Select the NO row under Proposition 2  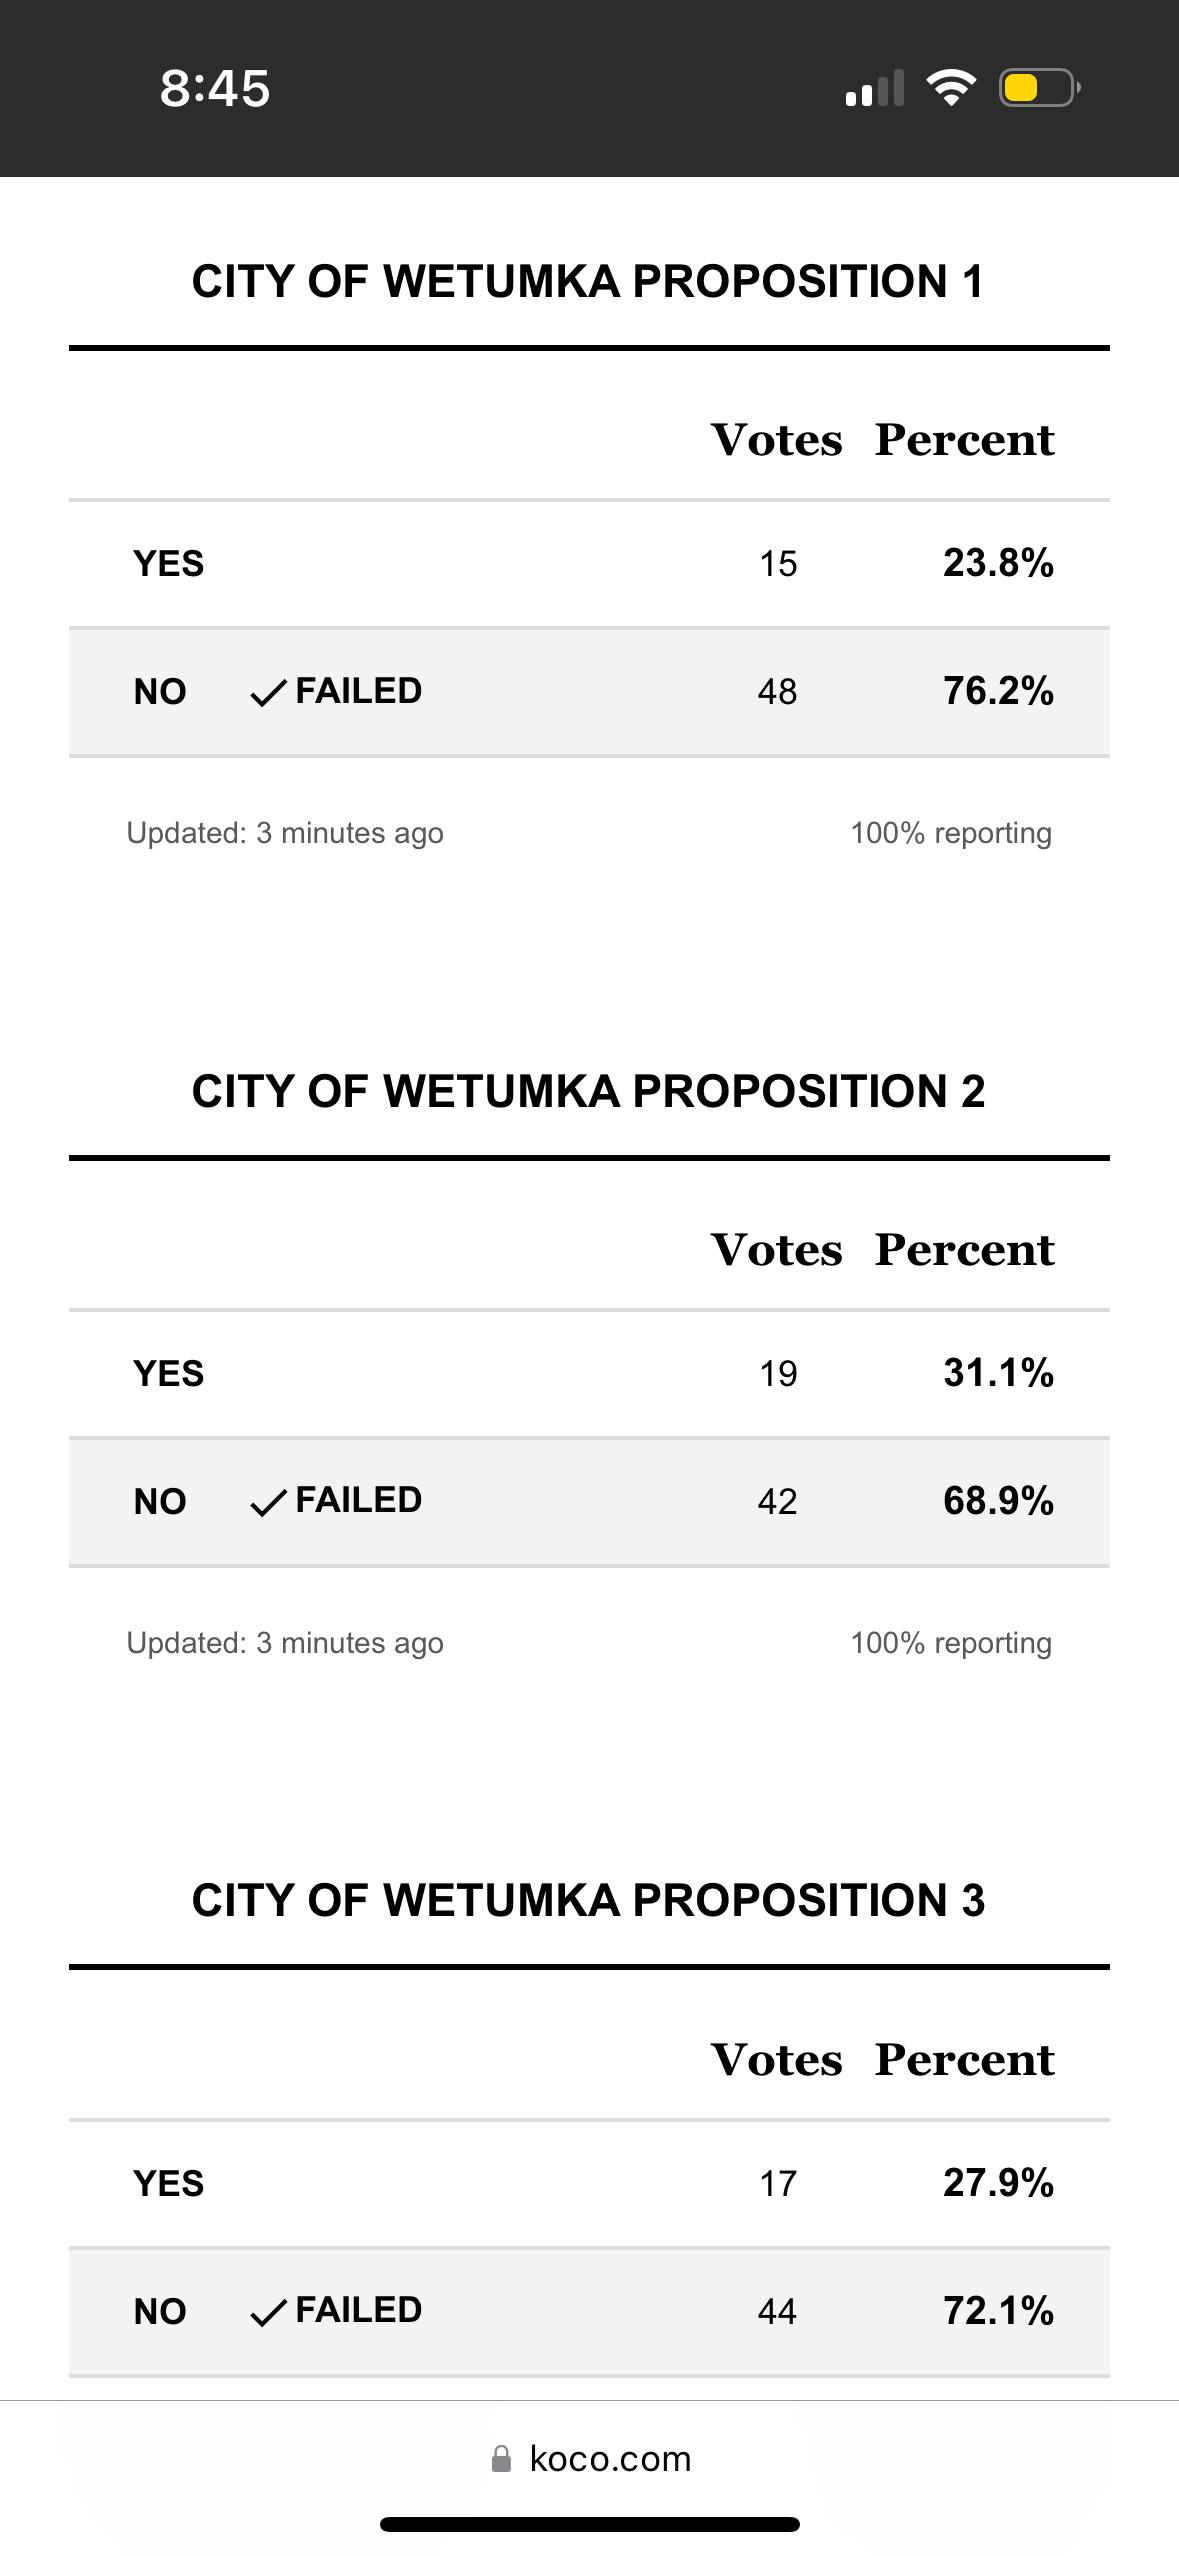tap(589, 1500)
